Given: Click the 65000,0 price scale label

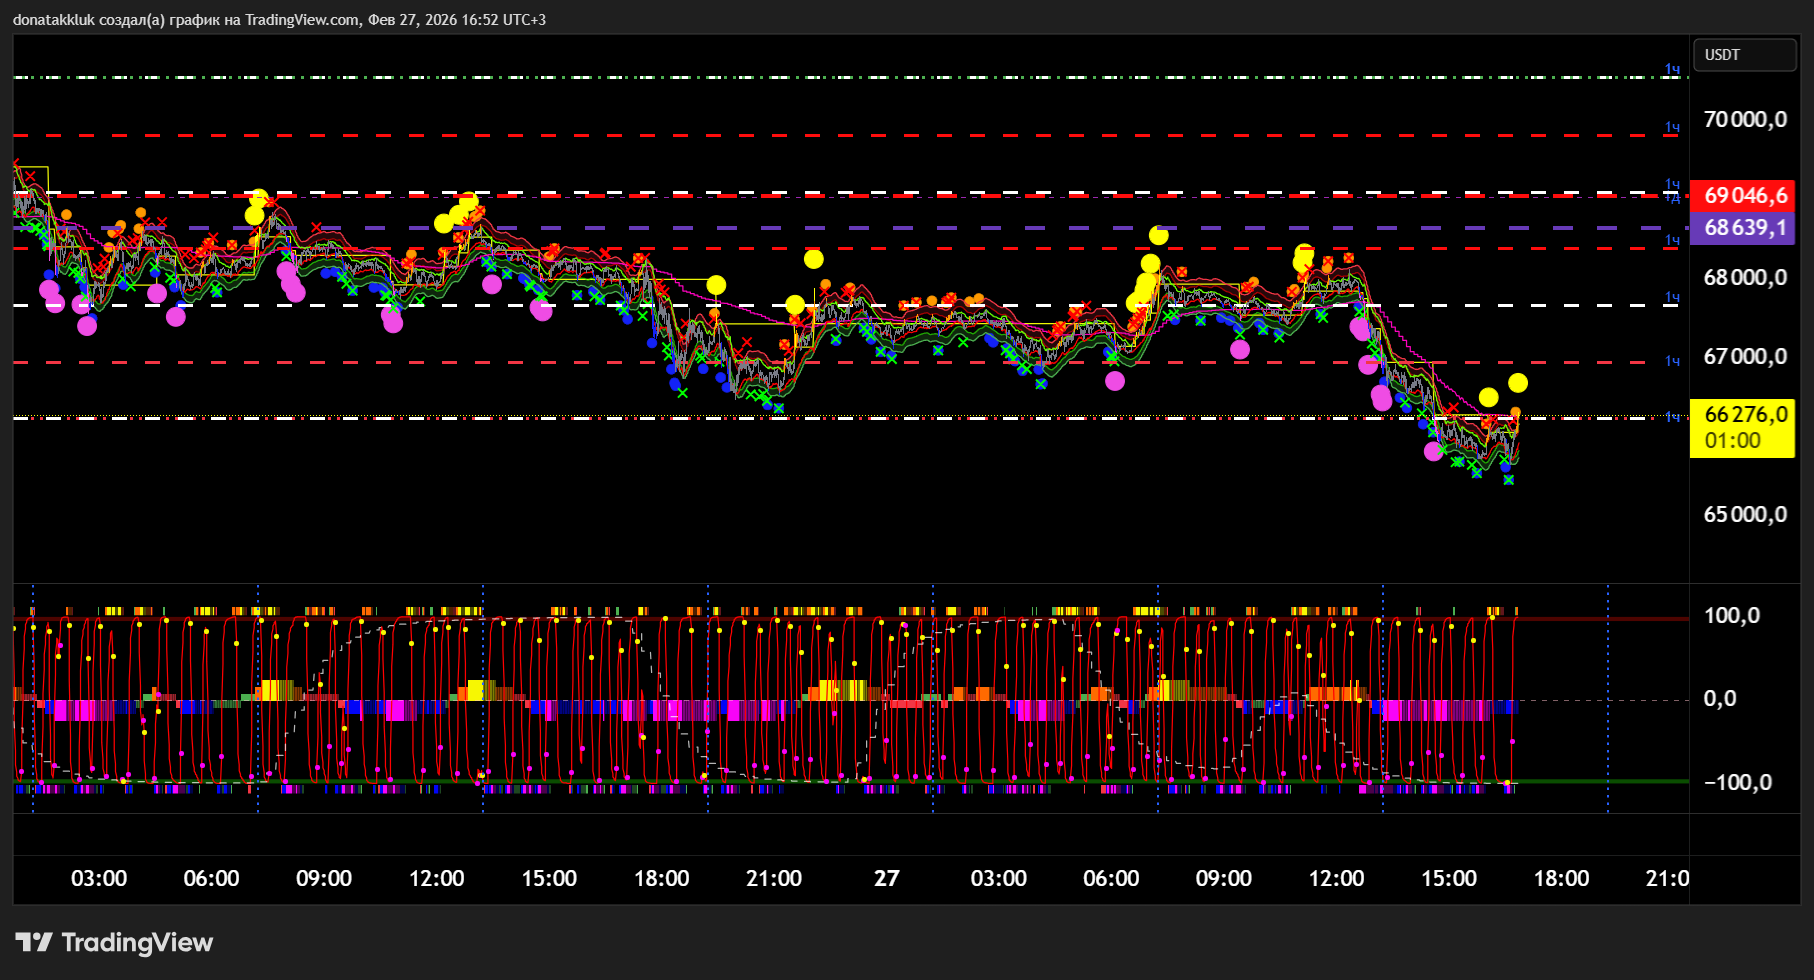Looking at the screenshot, I should (x=1744, y=515).
